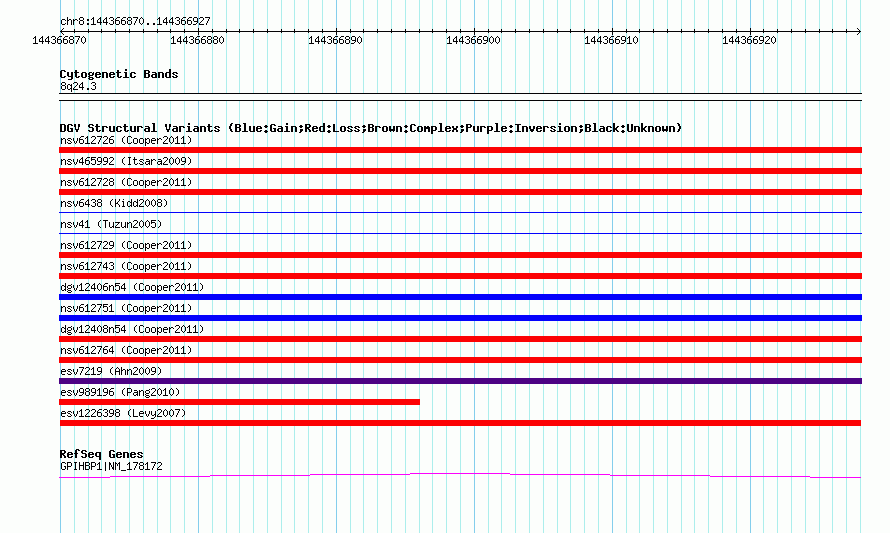Click the red bar under esv1226398
The image size is (890, 533).
click(460, 423)
